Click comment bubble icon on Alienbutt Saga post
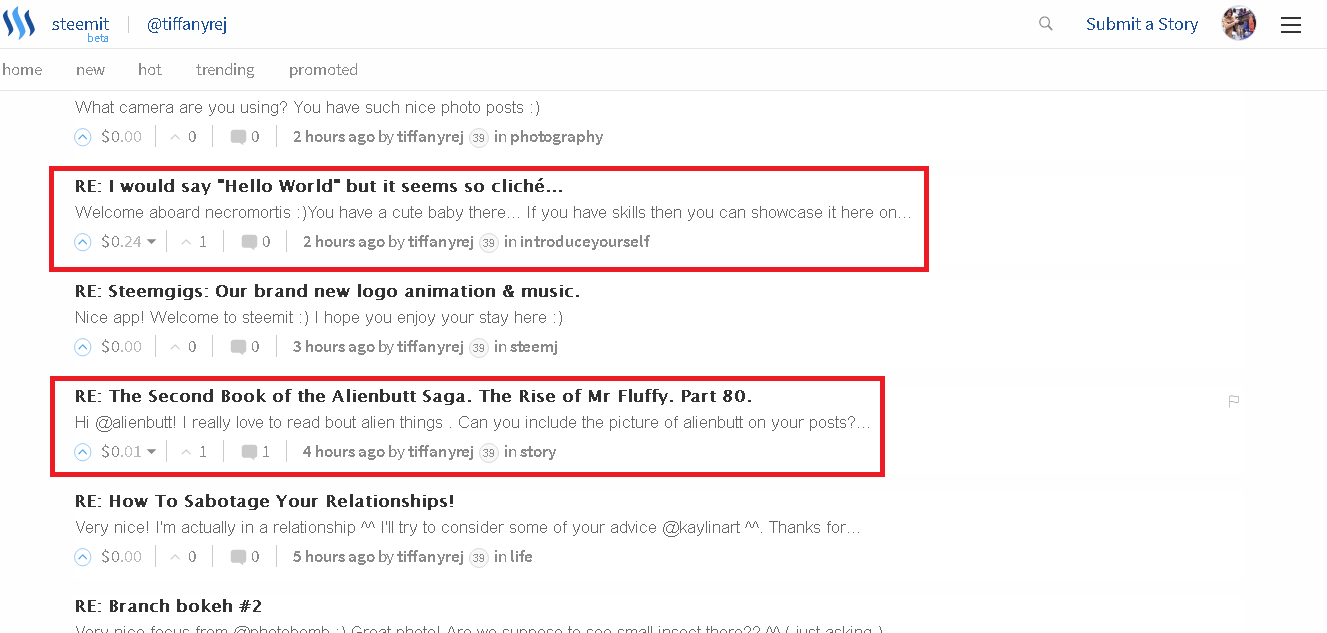This screenshot has height=633, width=1327. point(249,452)
